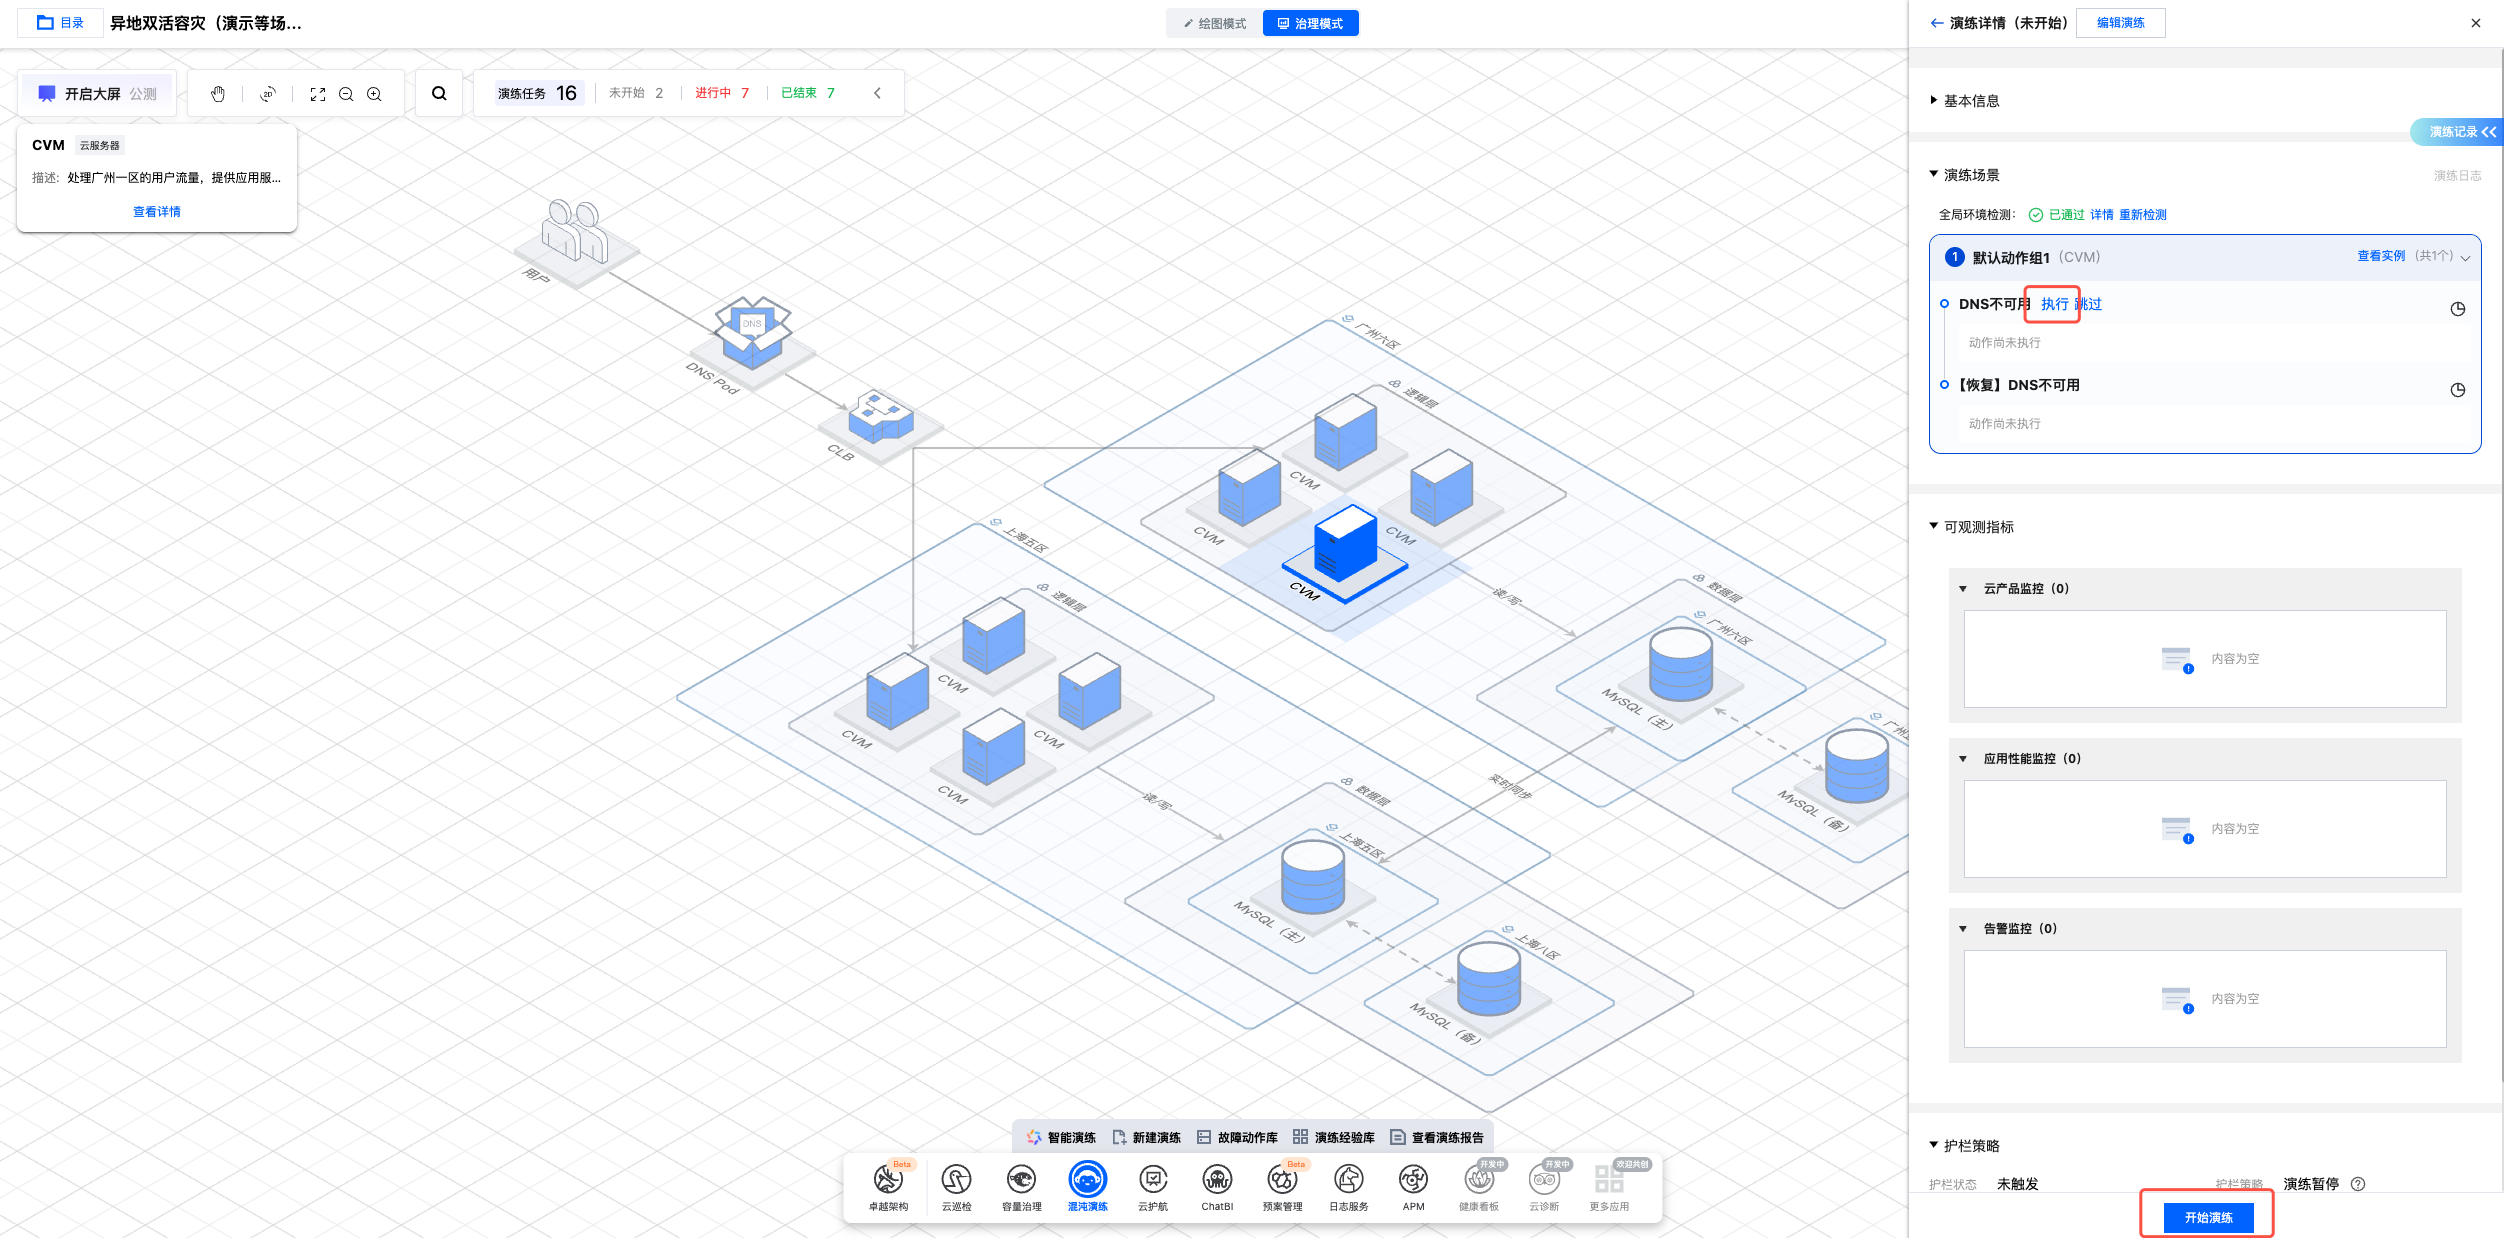Expand the 基本信息 section
The height and width of the screenshot is (1238, 2504).
point(1970,101)
